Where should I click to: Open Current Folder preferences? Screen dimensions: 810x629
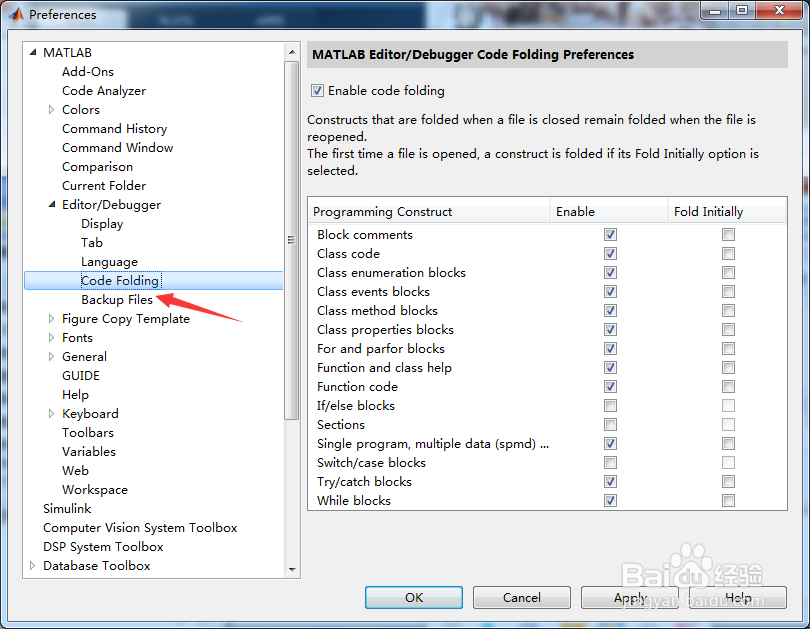point(104,186)
